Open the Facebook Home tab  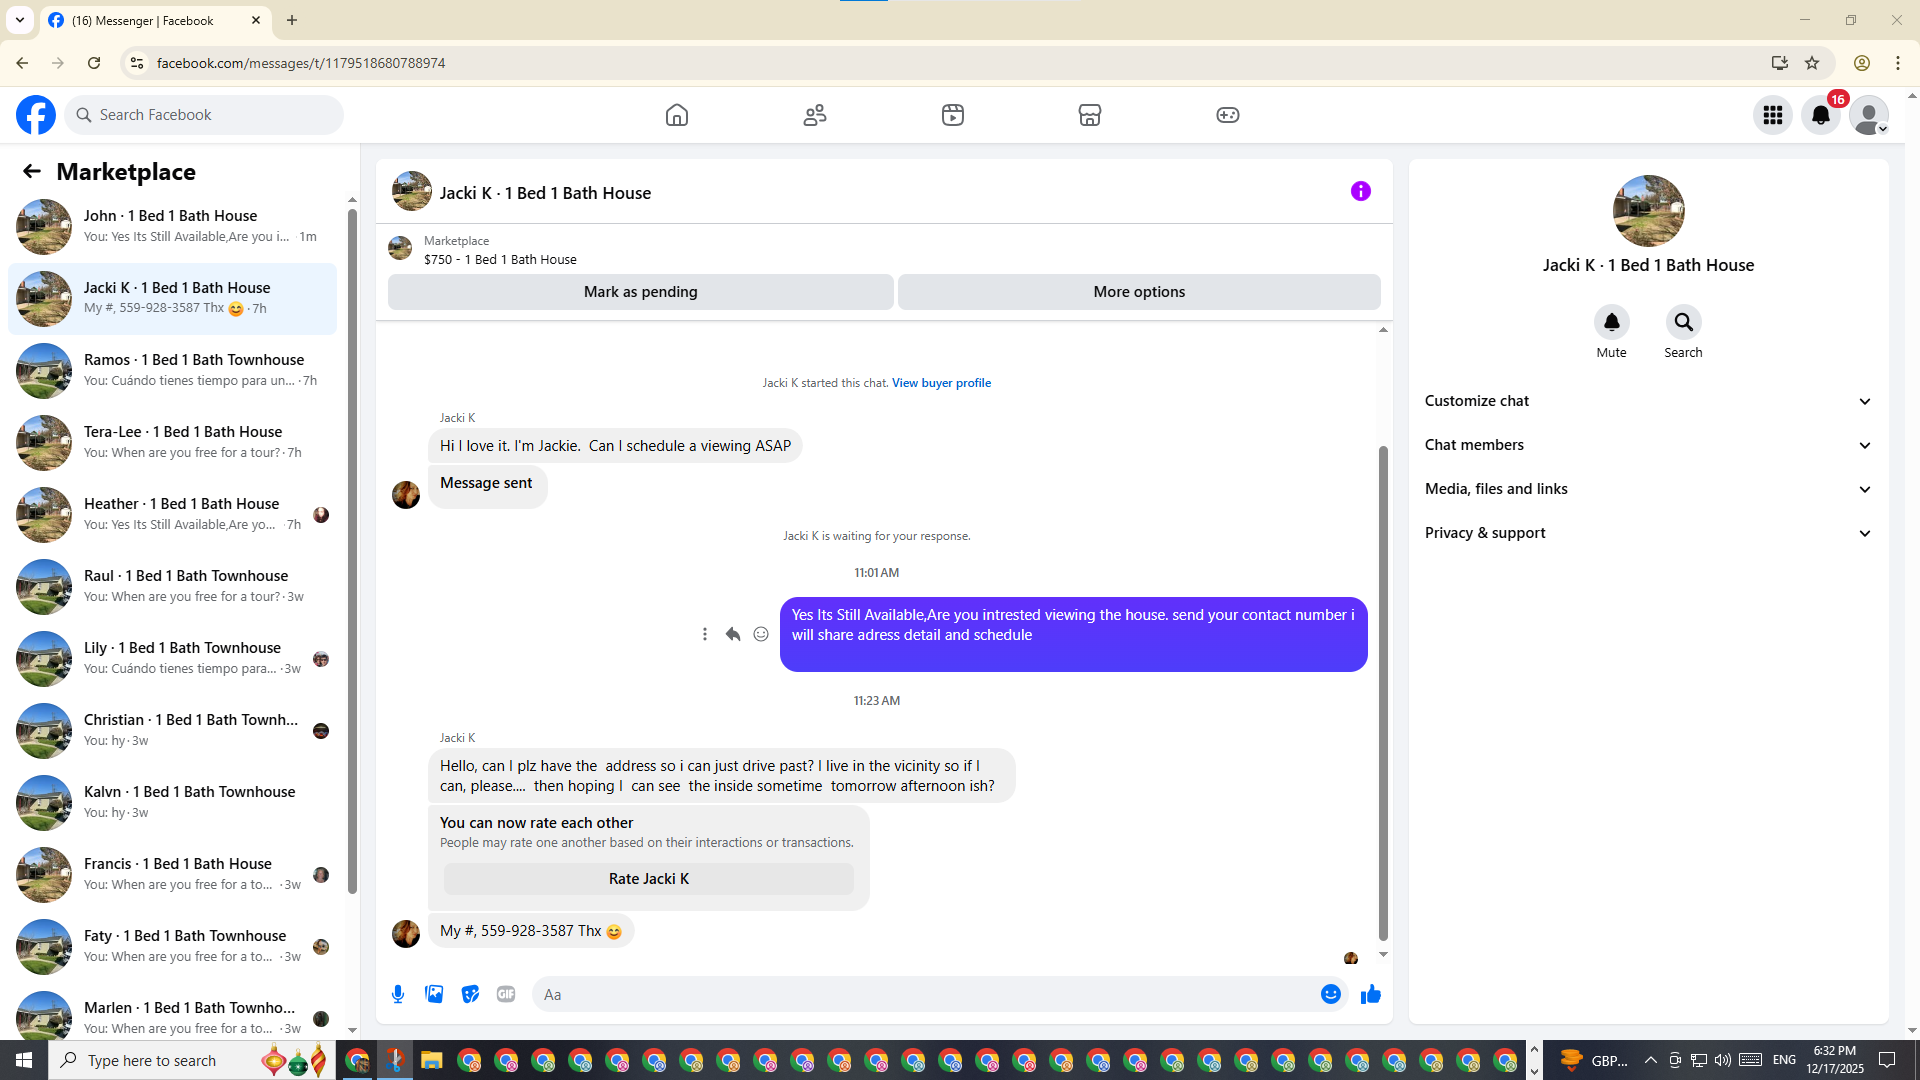(677, 115)
